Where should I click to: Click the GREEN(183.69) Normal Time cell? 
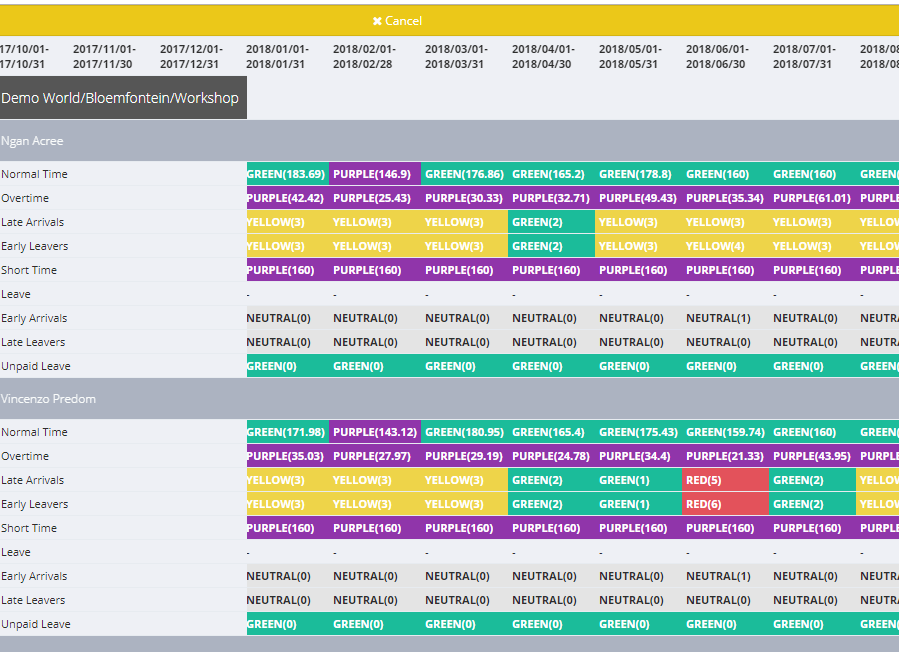click(x=286, y=174)
